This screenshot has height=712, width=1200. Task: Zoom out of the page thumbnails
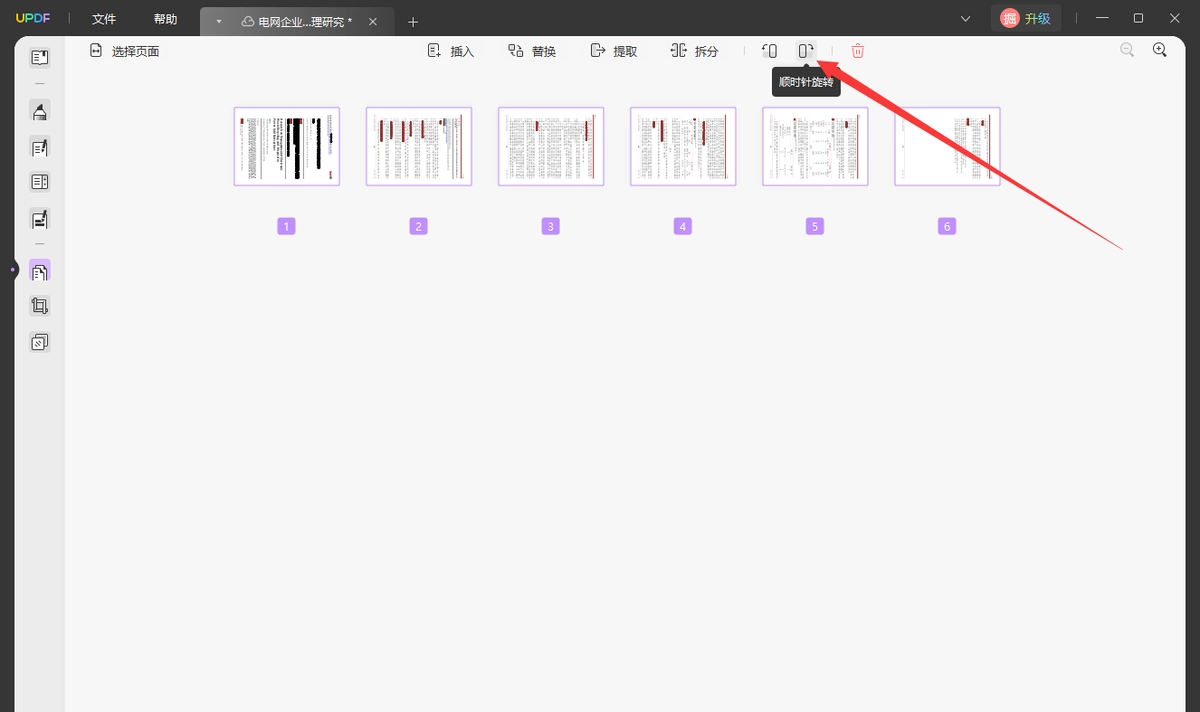(x=1127, y=50)
